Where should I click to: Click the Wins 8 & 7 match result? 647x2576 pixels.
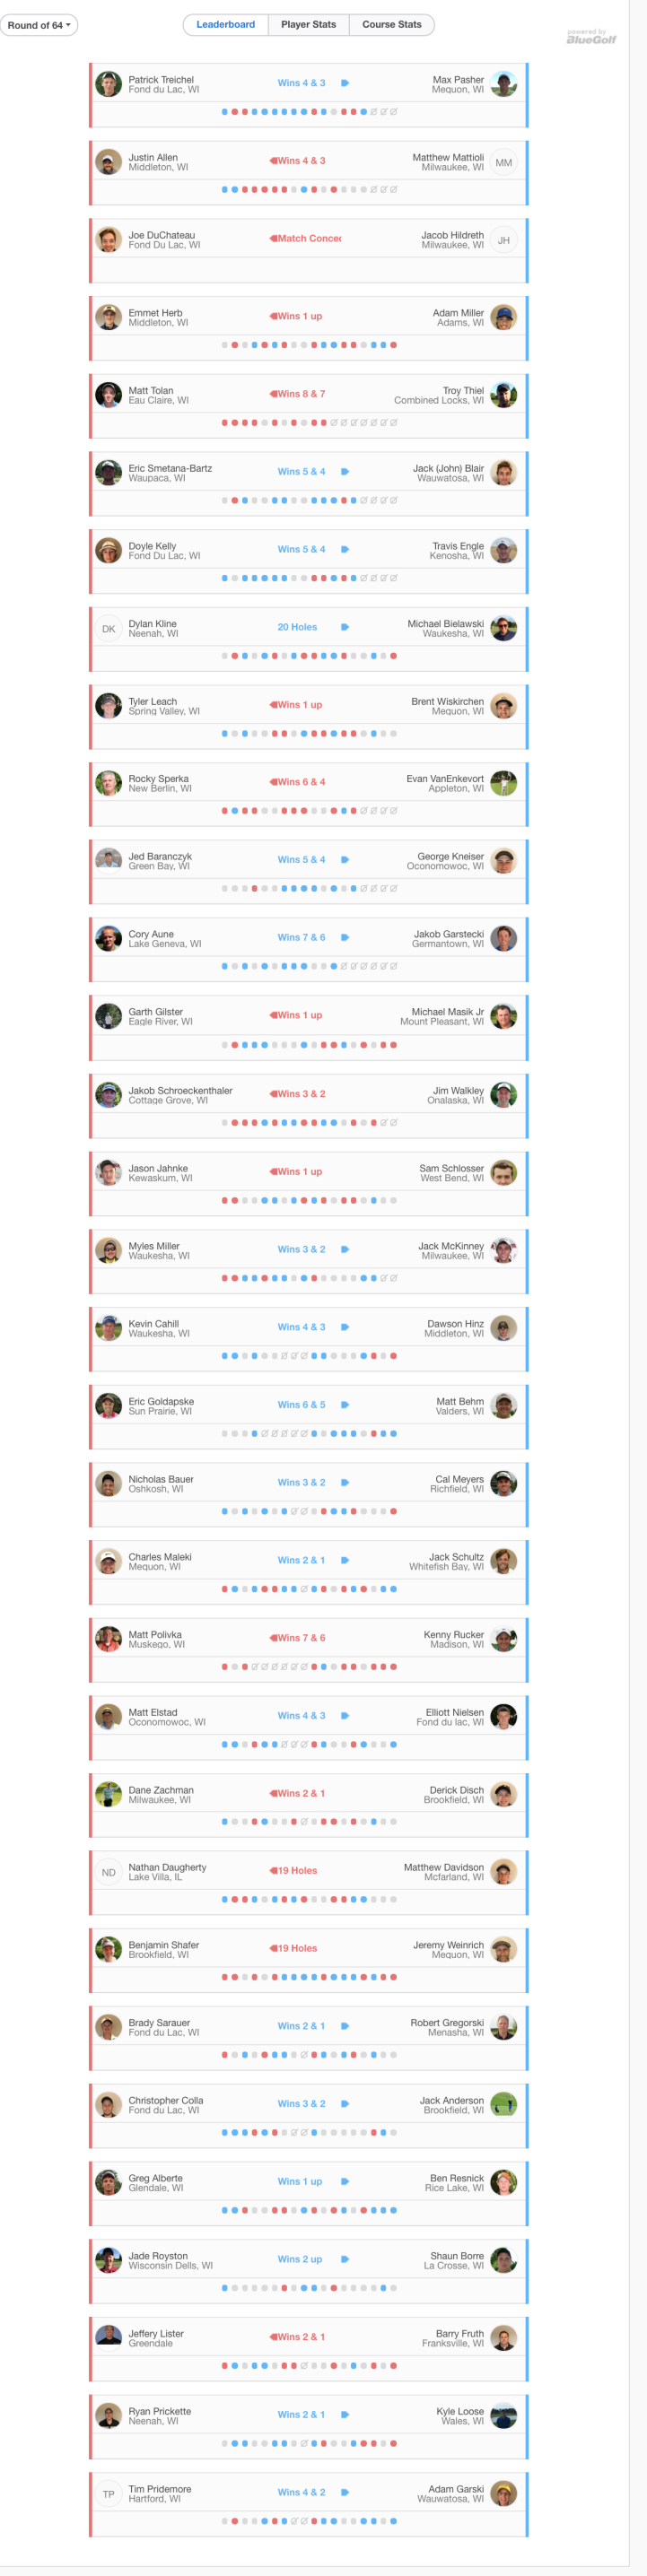pyautogui.click(x=301, y=394)
